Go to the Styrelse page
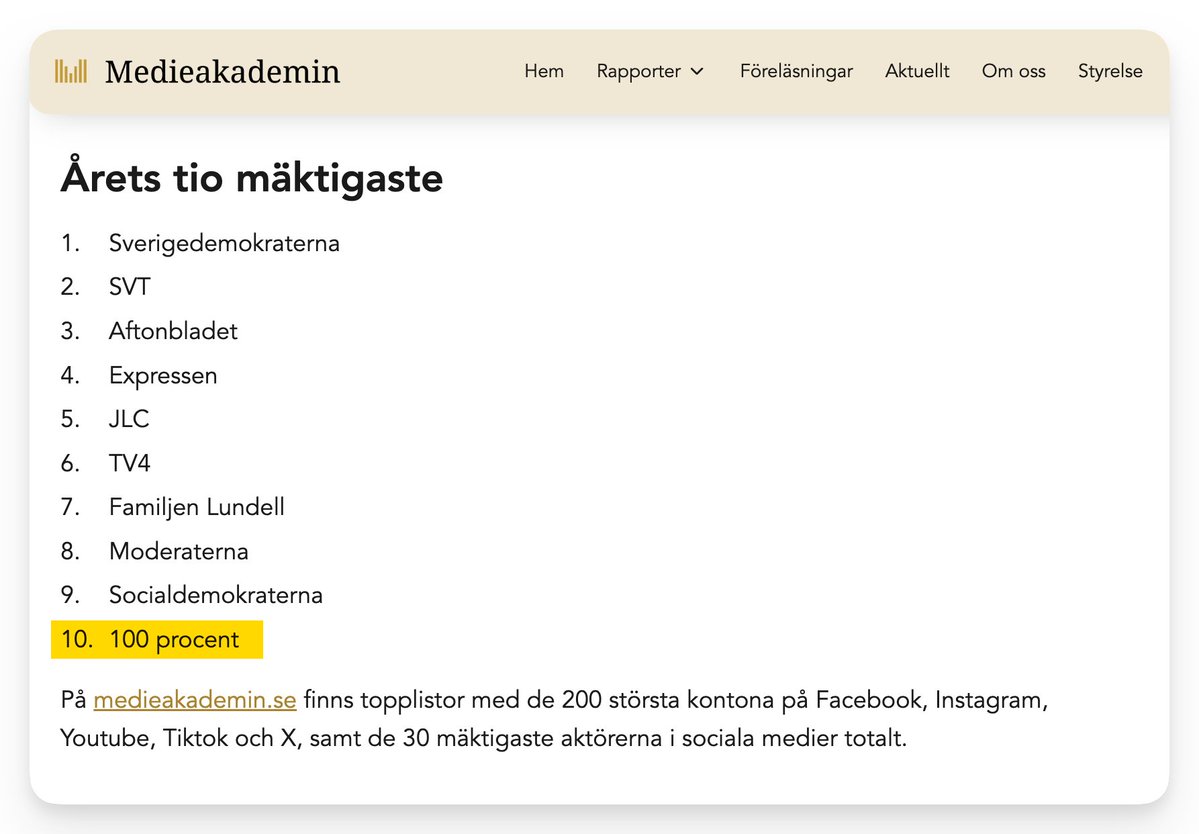1199x834 pixels. (x=1110, y=71)
